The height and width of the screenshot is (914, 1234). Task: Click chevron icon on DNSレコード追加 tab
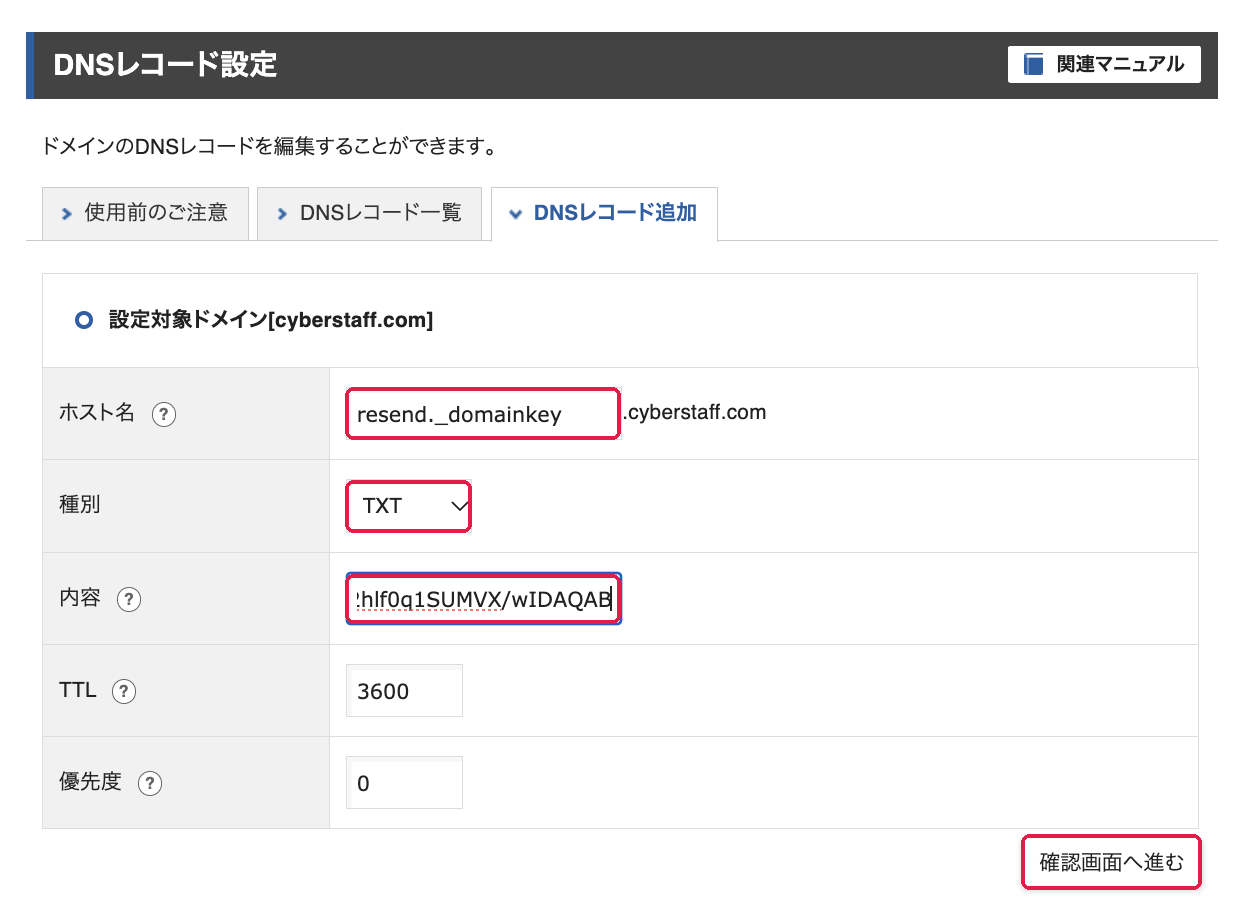[516, 214]
